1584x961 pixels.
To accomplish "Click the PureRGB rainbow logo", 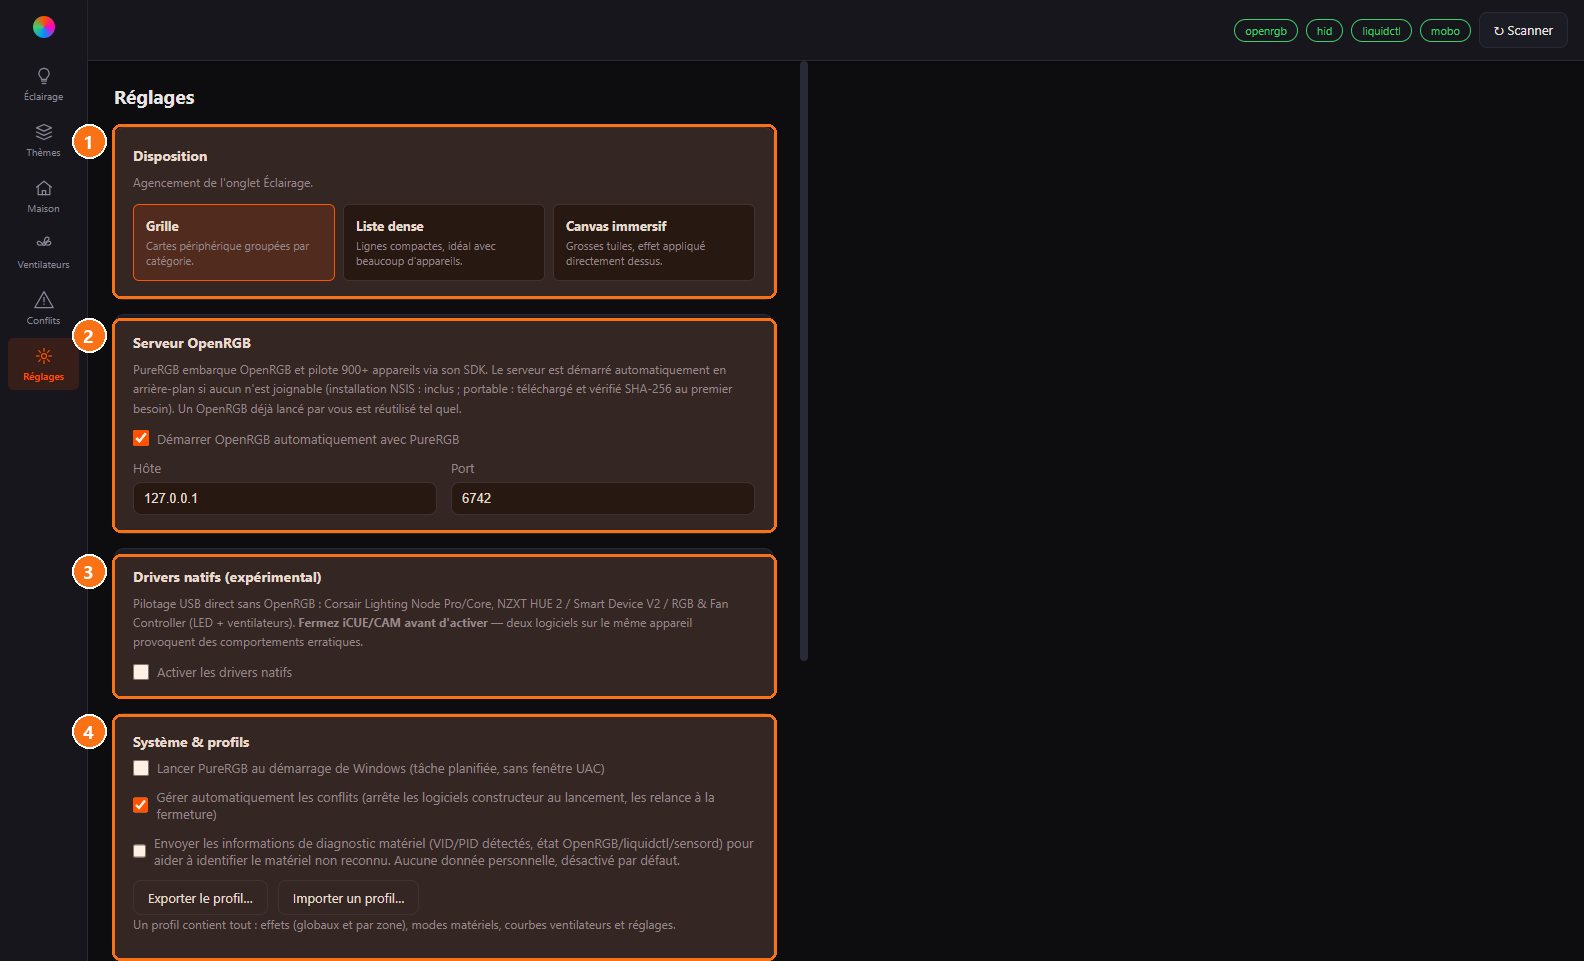I will point(44,27).
